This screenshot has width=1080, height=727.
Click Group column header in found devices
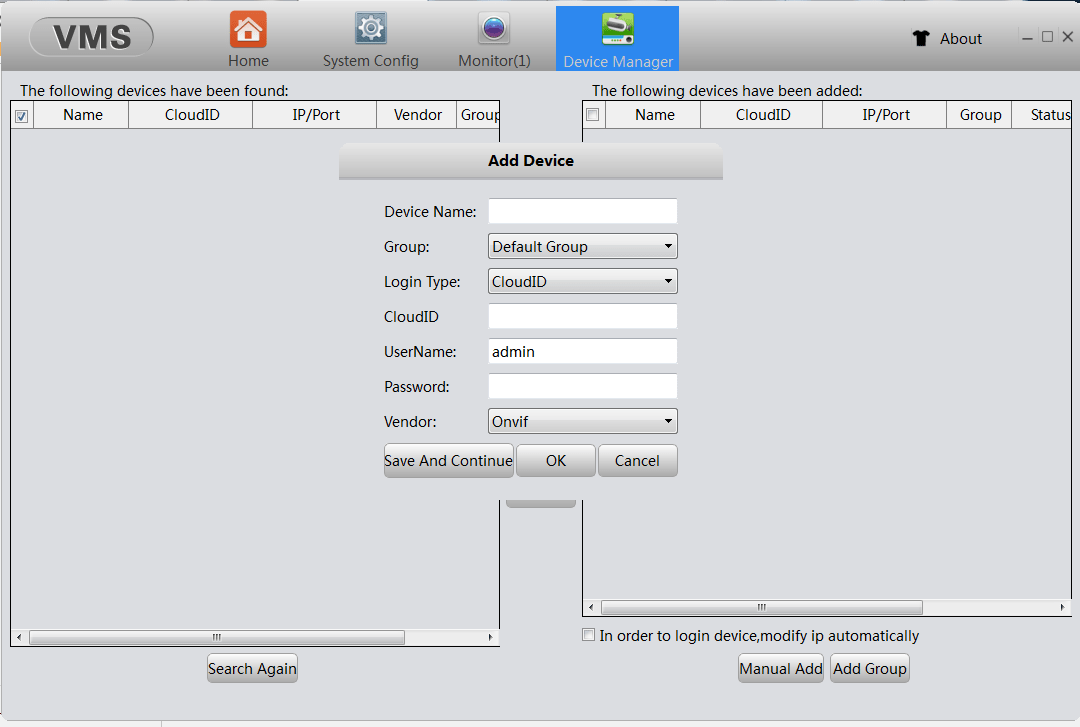click(x=479, y=115)
